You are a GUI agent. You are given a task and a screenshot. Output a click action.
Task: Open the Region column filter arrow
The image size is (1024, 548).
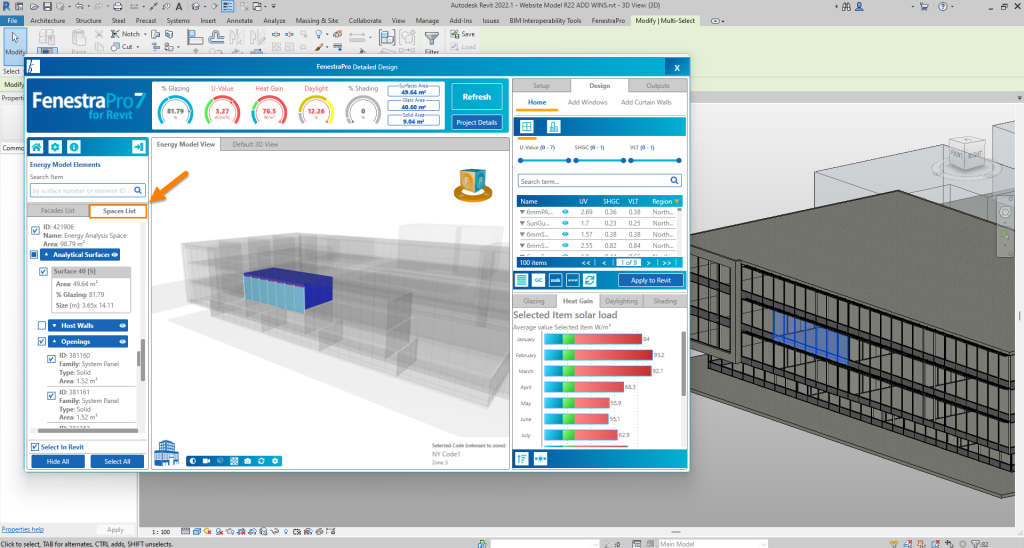tap(677, 201)
